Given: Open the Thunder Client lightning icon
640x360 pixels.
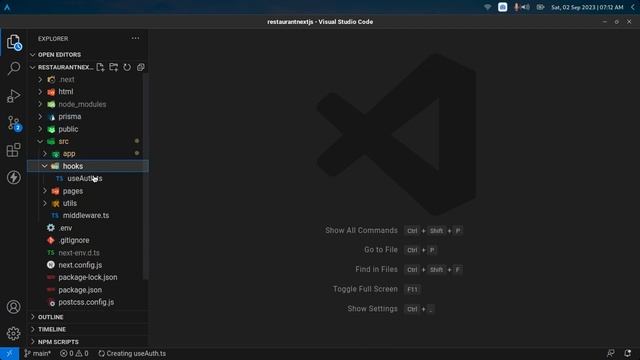Looking at the screenshot, I should pyautogui.click(x=13, y=177).
